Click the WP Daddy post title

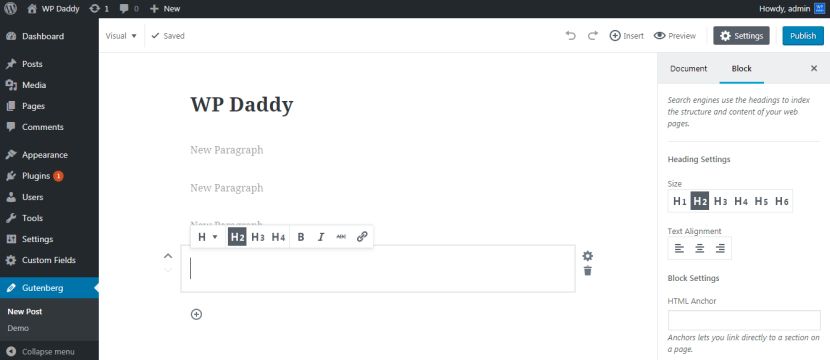coord(242,104)
